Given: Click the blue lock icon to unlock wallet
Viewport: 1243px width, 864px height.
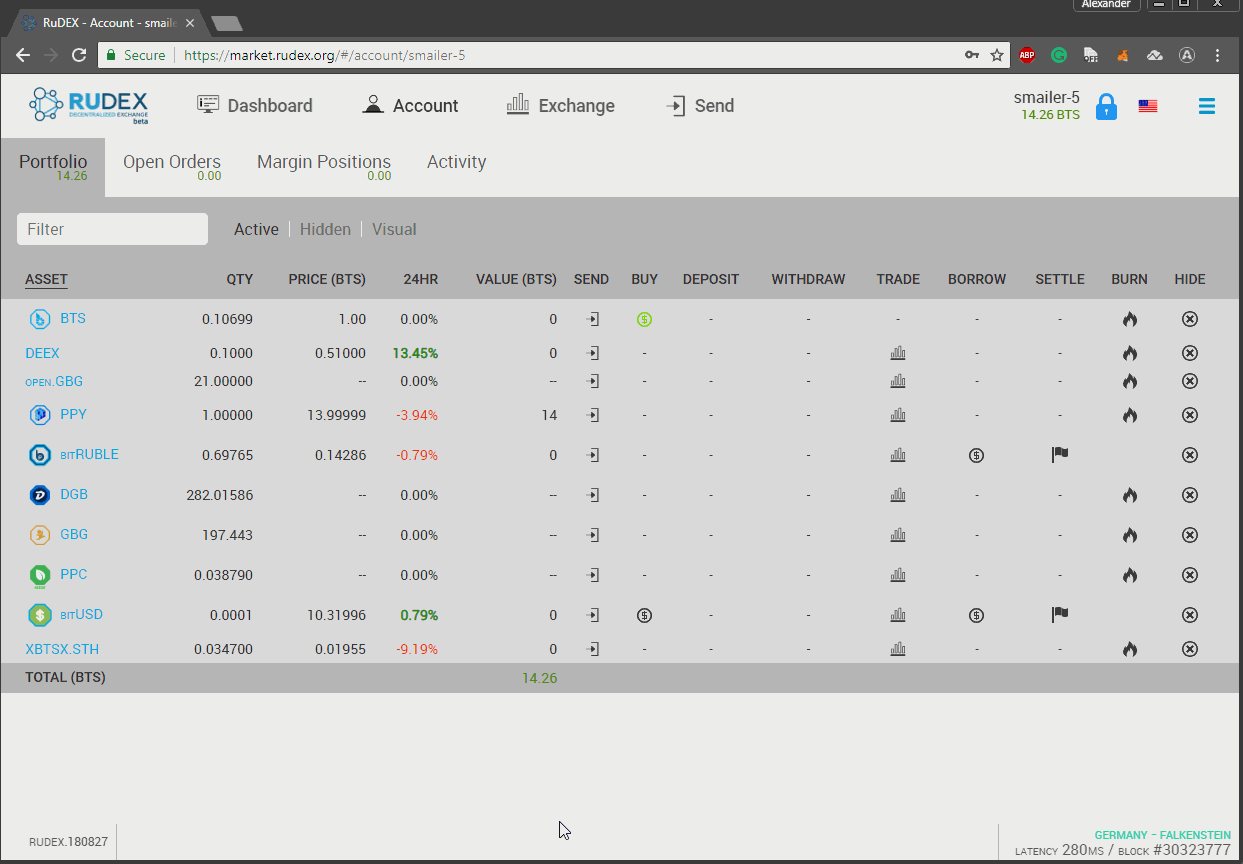Looking at the screenshot, I should point(1106,106).
